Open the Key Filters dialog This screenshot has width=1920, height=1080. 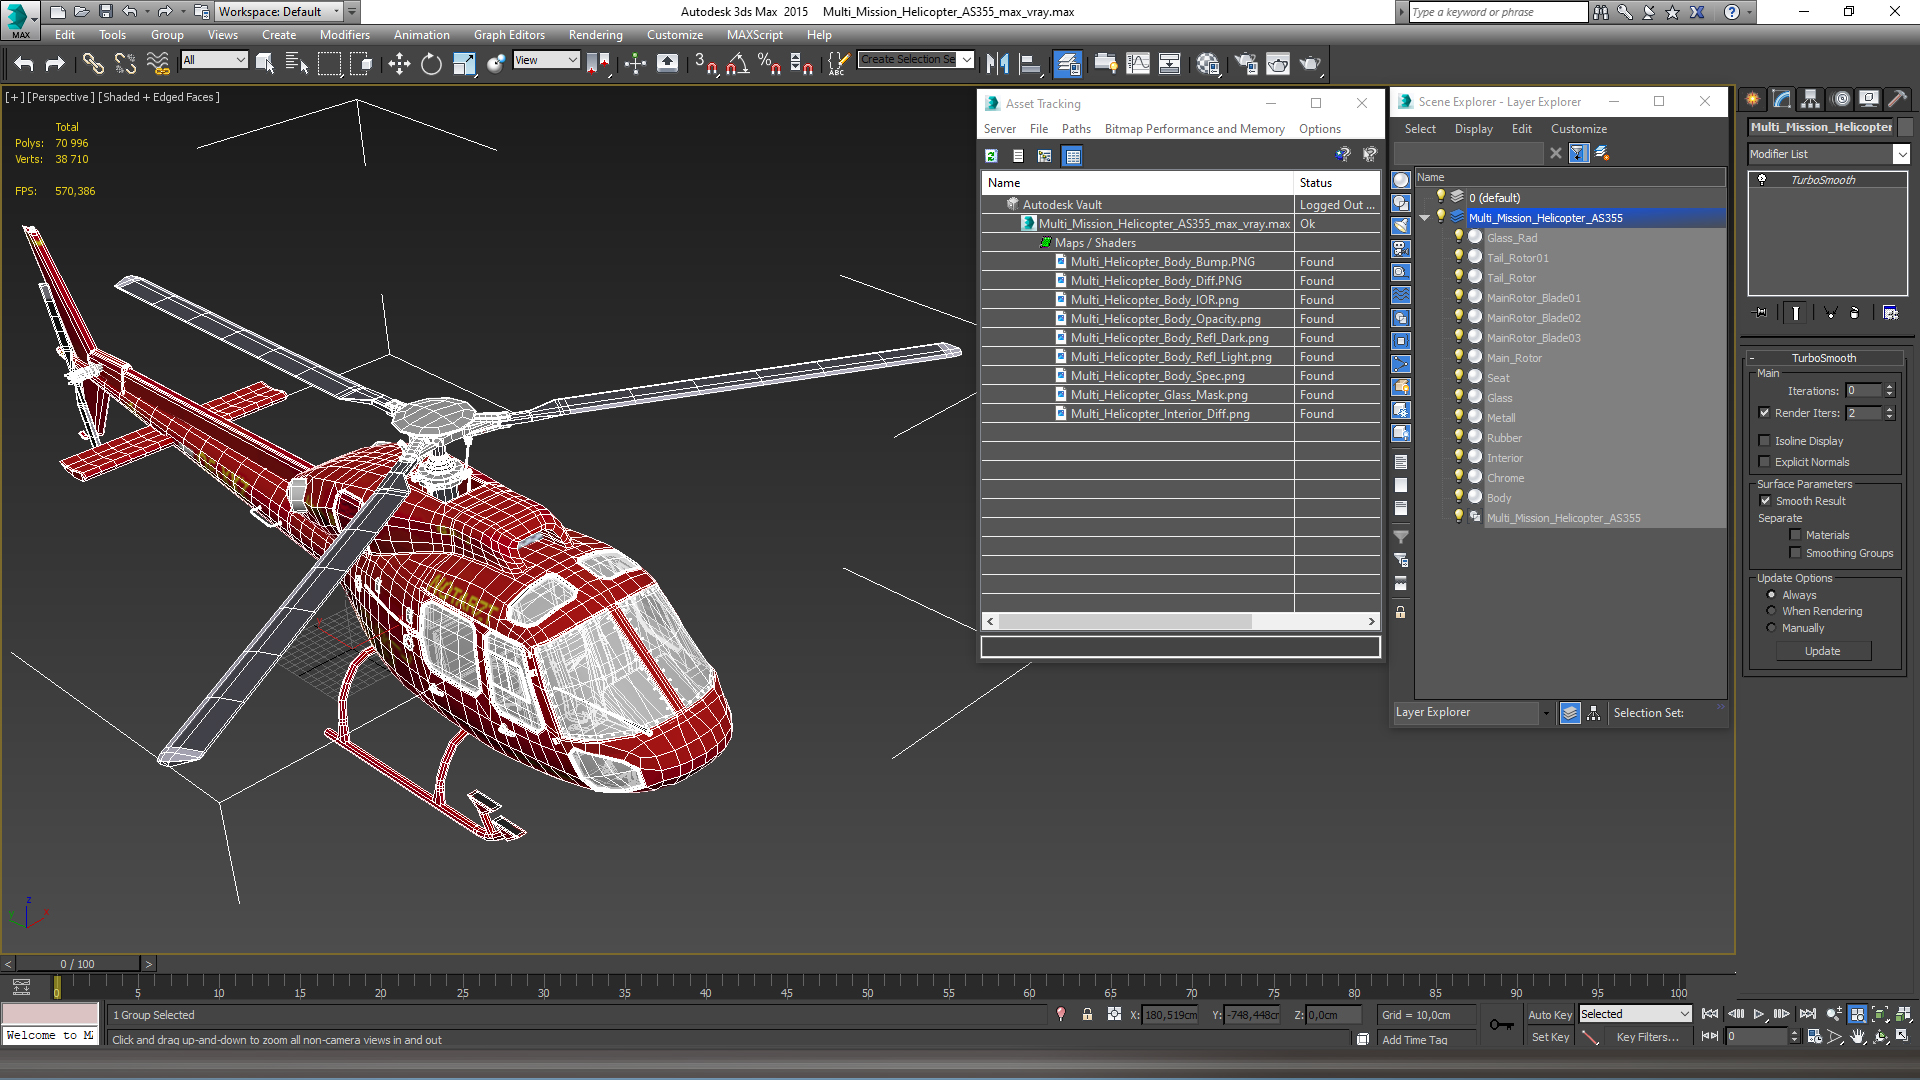(x=1647, y=1037)
